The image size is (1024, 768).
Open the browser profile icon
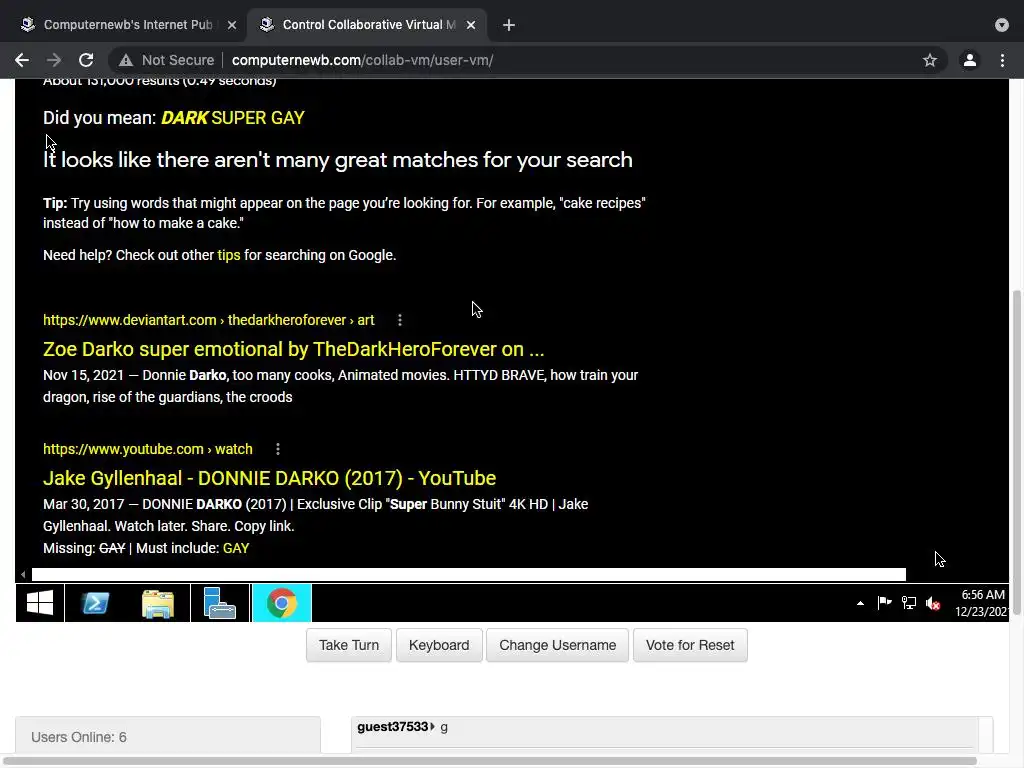(970, 60)
